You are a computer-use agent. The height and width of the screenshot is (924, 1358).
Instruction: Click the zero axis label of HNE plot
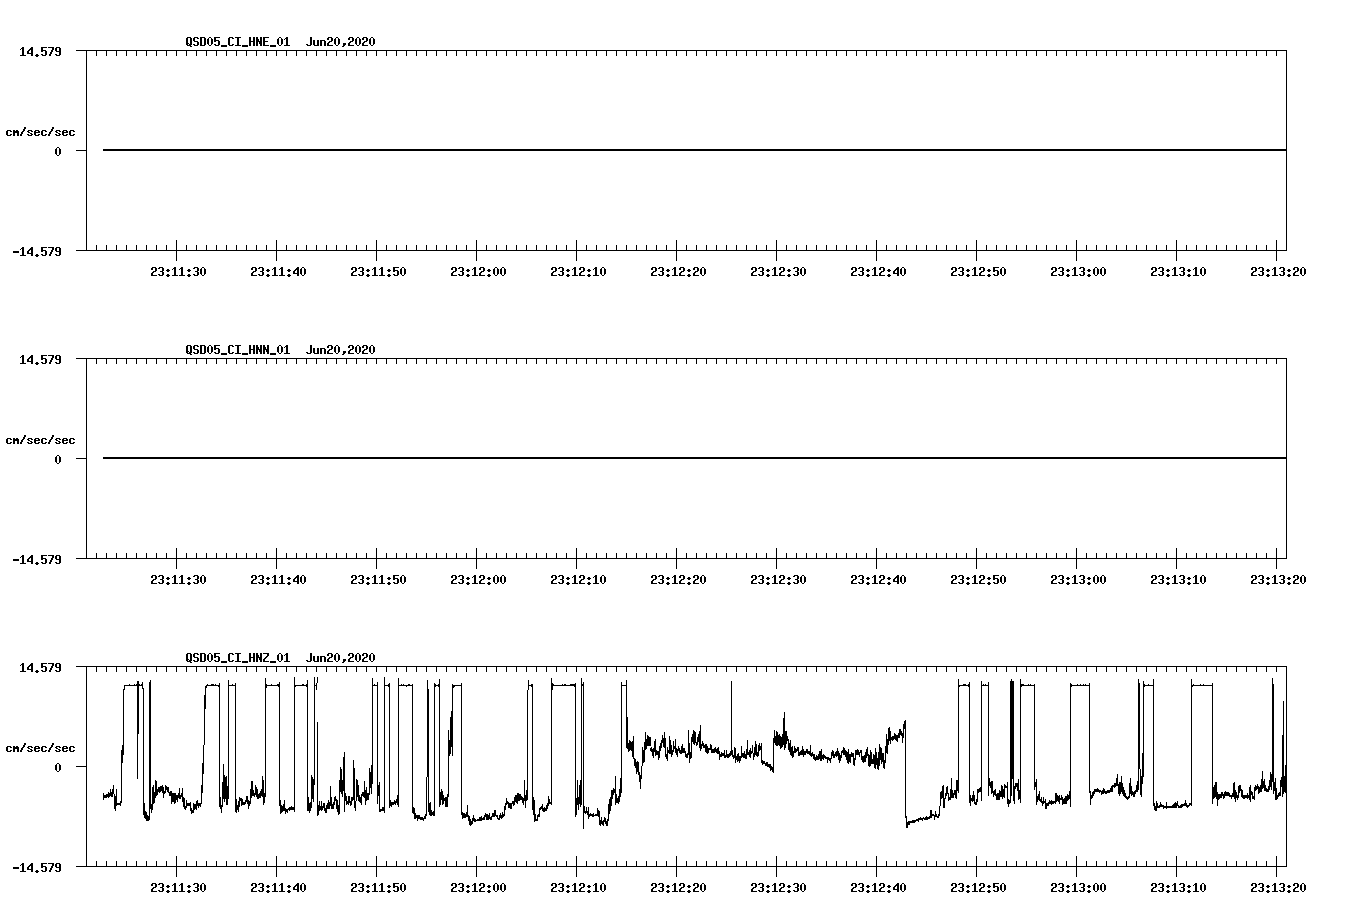pyautogui.click(x=58, y=152)
